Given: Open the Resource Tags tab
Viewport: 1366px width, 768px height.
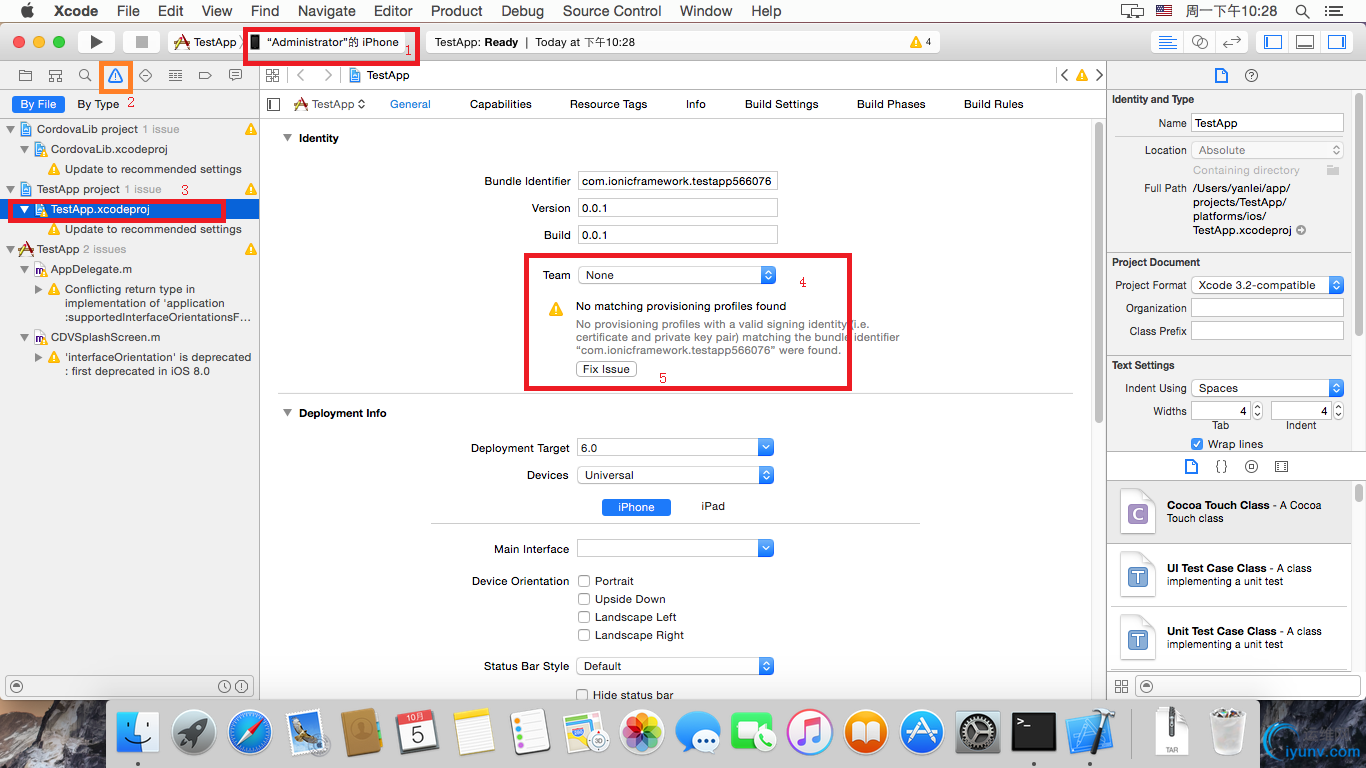Looking at the screenshot, I should click(609, 104).
